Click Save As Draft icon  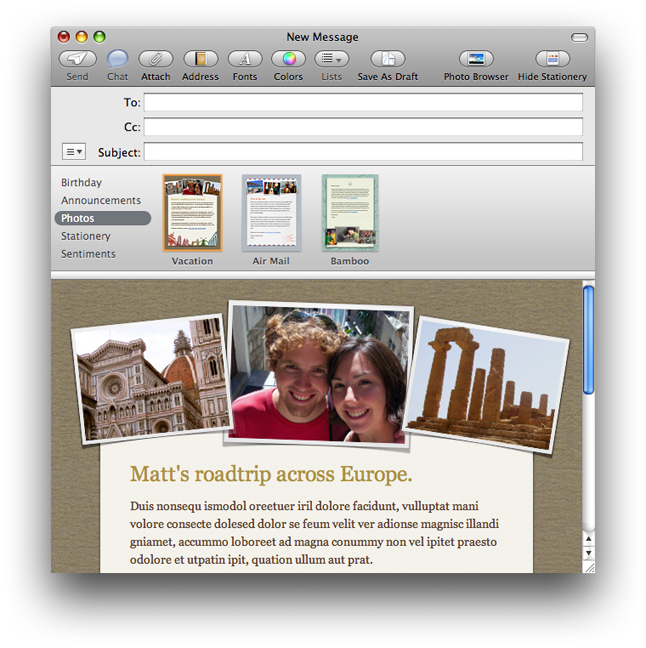click(x=388, y=59)
